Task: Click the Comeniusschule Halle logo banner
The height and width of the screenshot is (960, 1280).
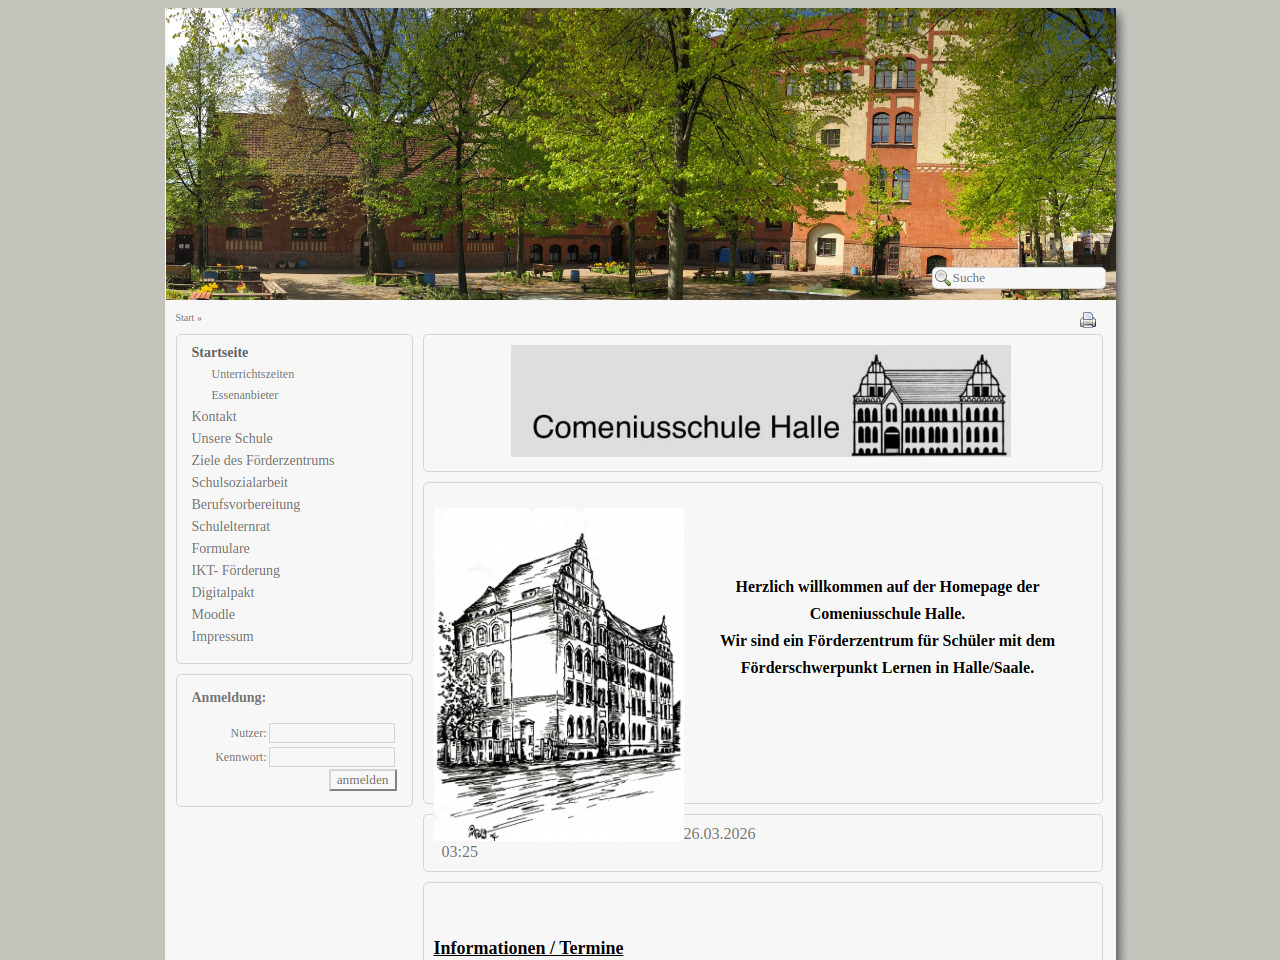Action: 760,401
